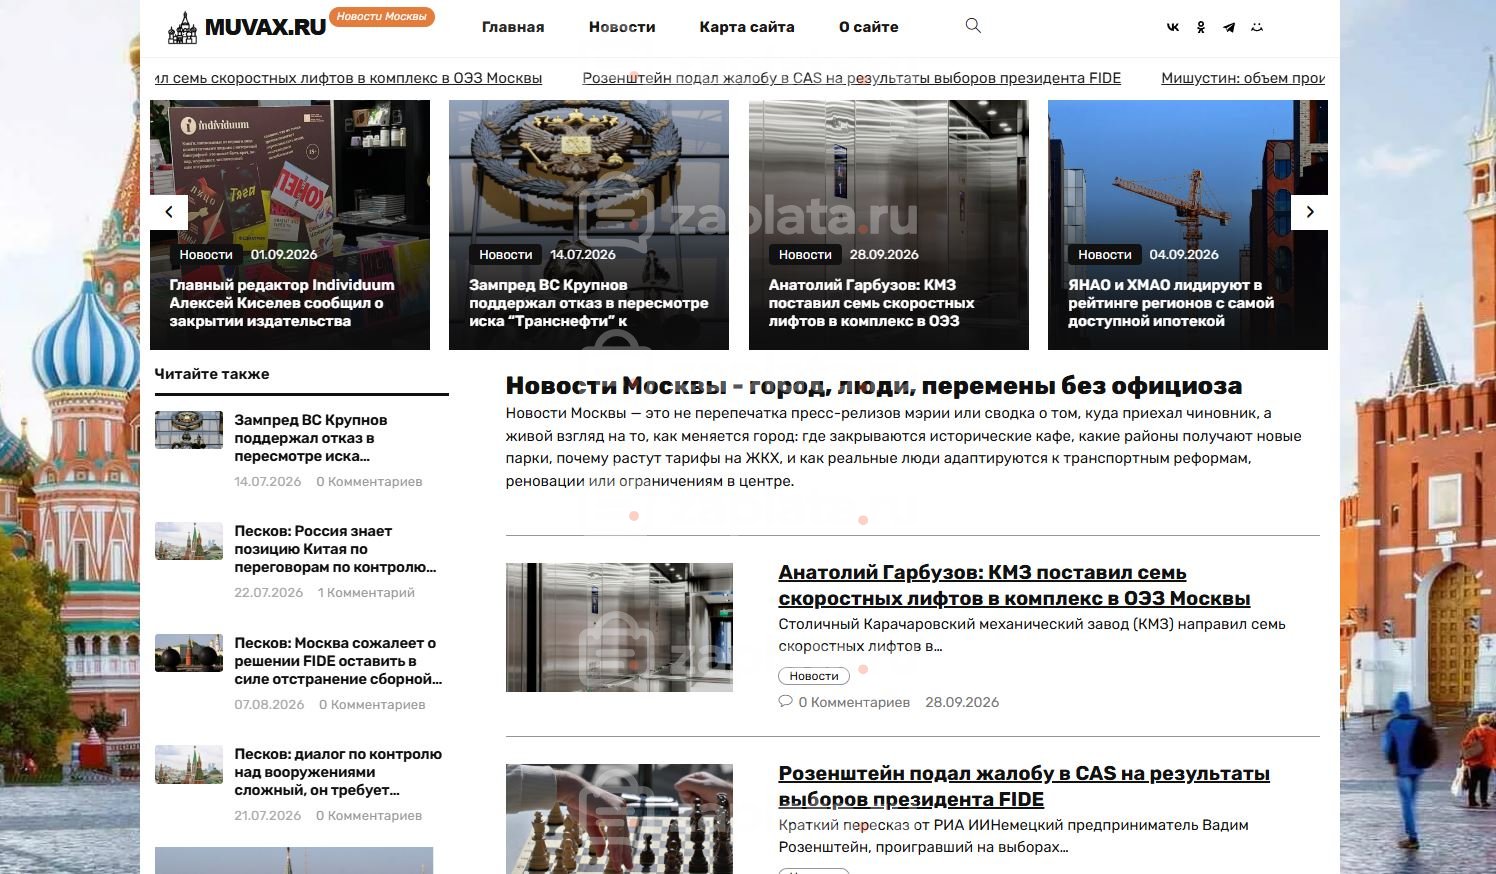
Task: Click thumbnail beside Песков: Москва сожалеет
Action: click(x=189, y=653)
